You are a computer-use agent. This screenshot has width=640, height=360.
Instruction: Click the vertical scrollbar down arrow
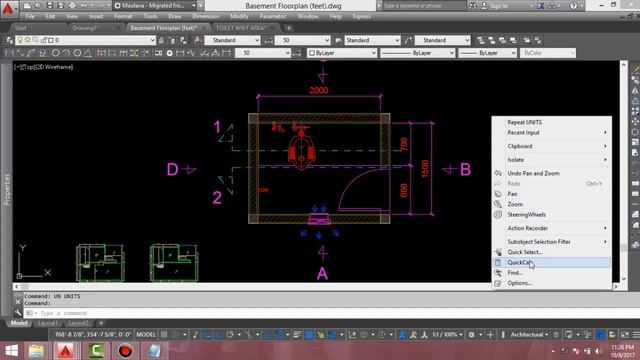tap(623, 279)
